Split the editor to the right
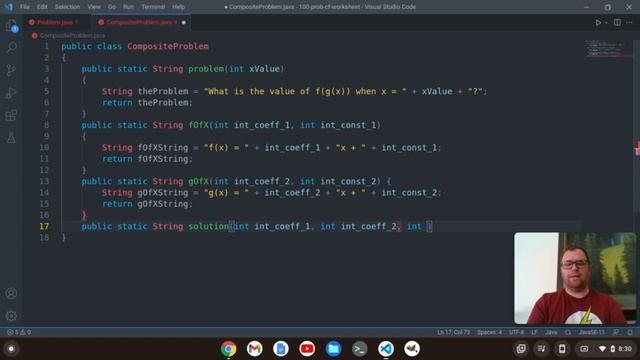Image resolution: width=640 pixels, height=360 pixels. click(x=617, y=22)
